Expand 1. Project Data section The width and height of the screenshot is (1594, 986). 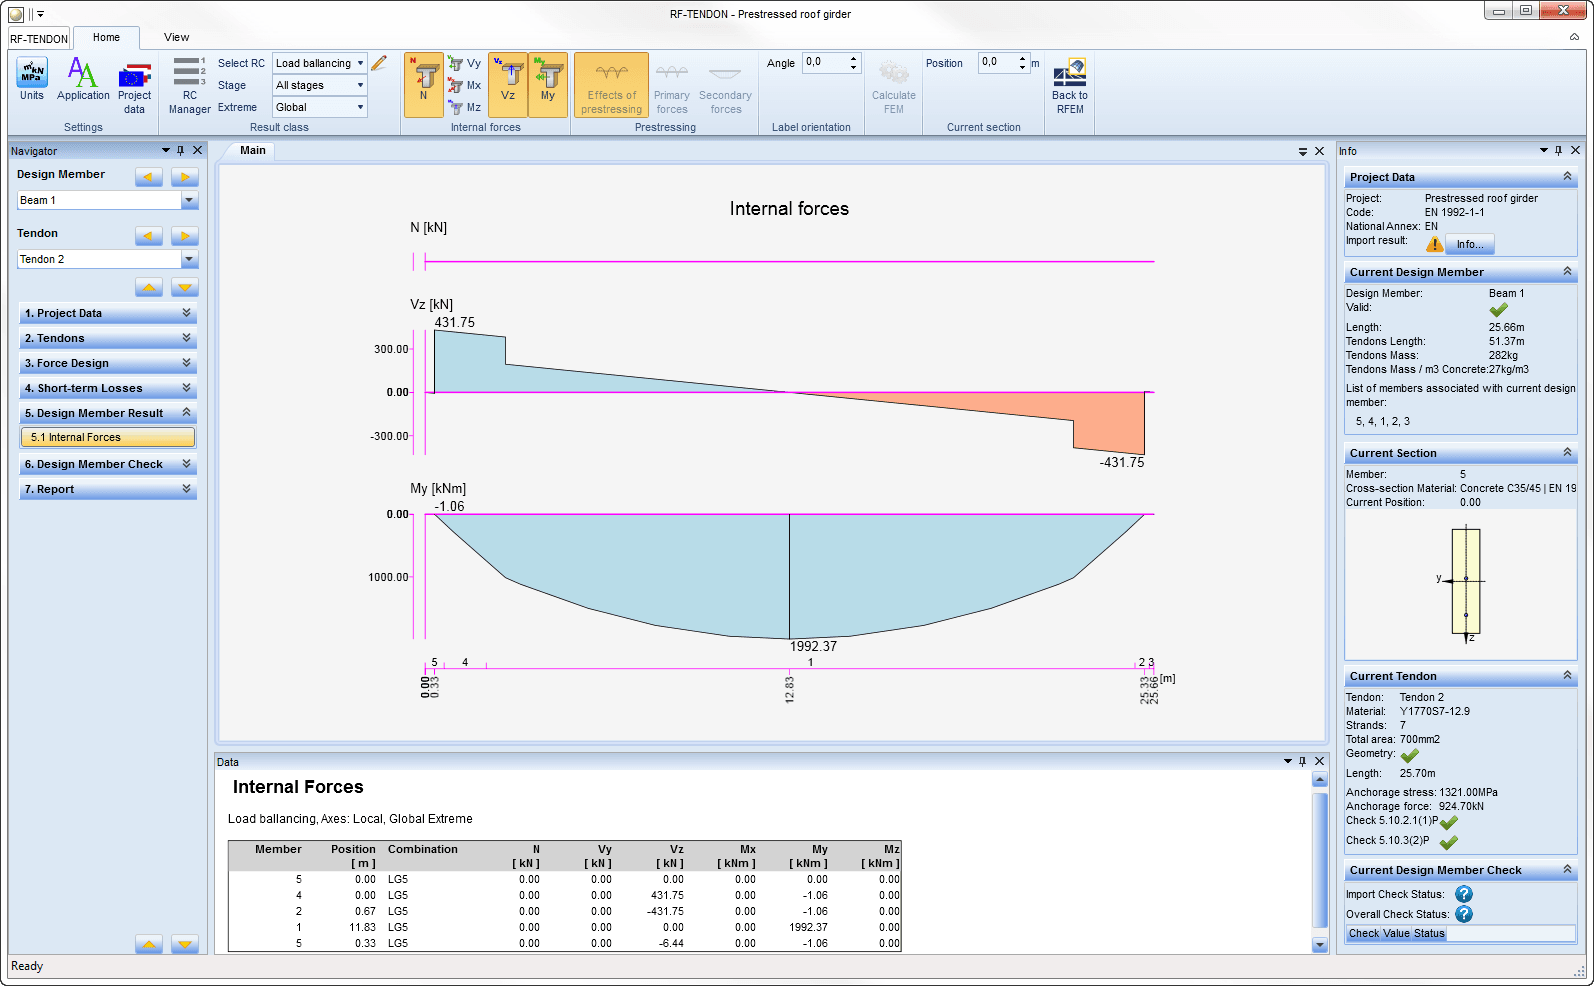[108, 313]
